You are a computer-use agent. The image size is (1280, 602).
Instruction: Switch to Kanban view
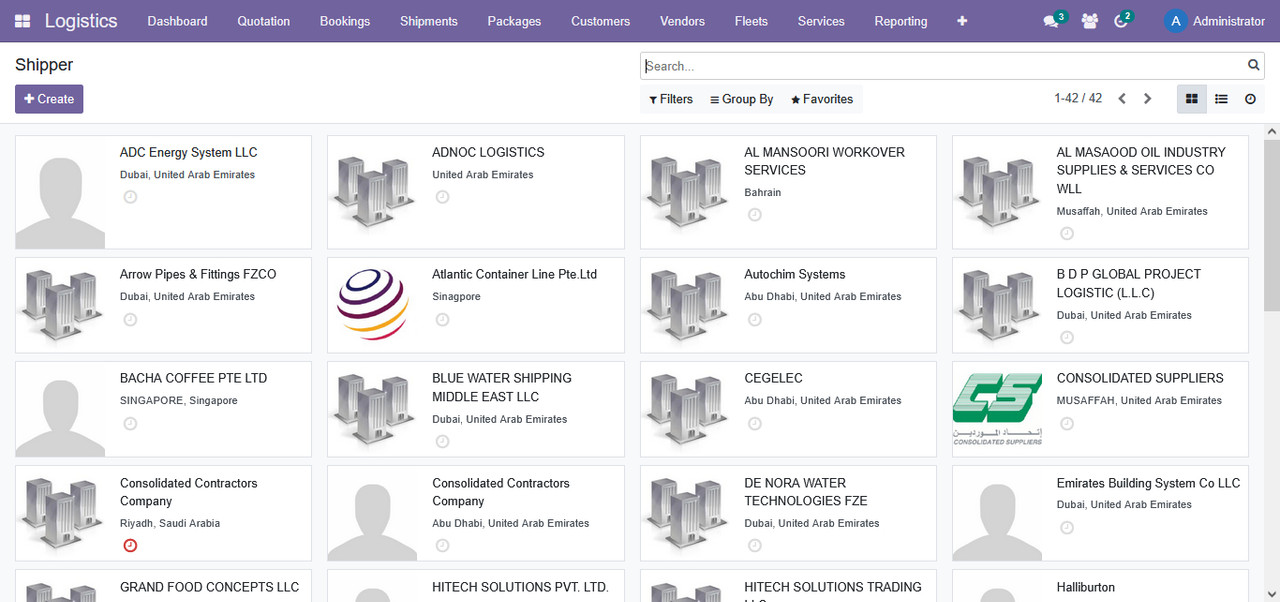pos(1192,99)
